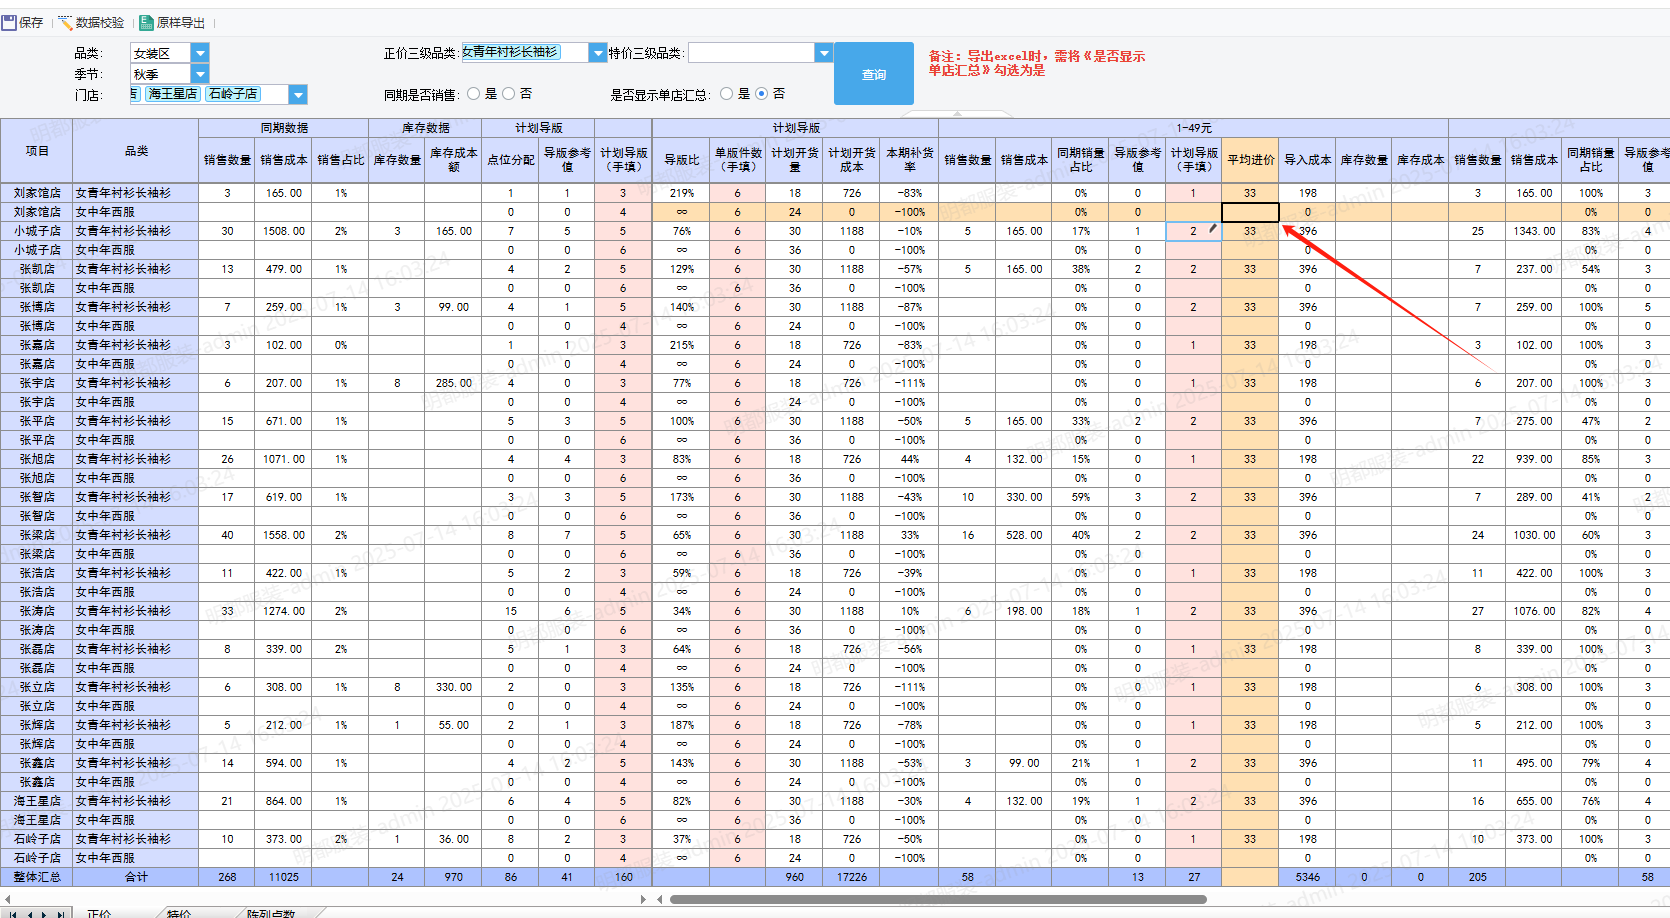1670x918 pixels.
Task: Click the empty 特价三级品类 input field
Action: coord(752,53)
